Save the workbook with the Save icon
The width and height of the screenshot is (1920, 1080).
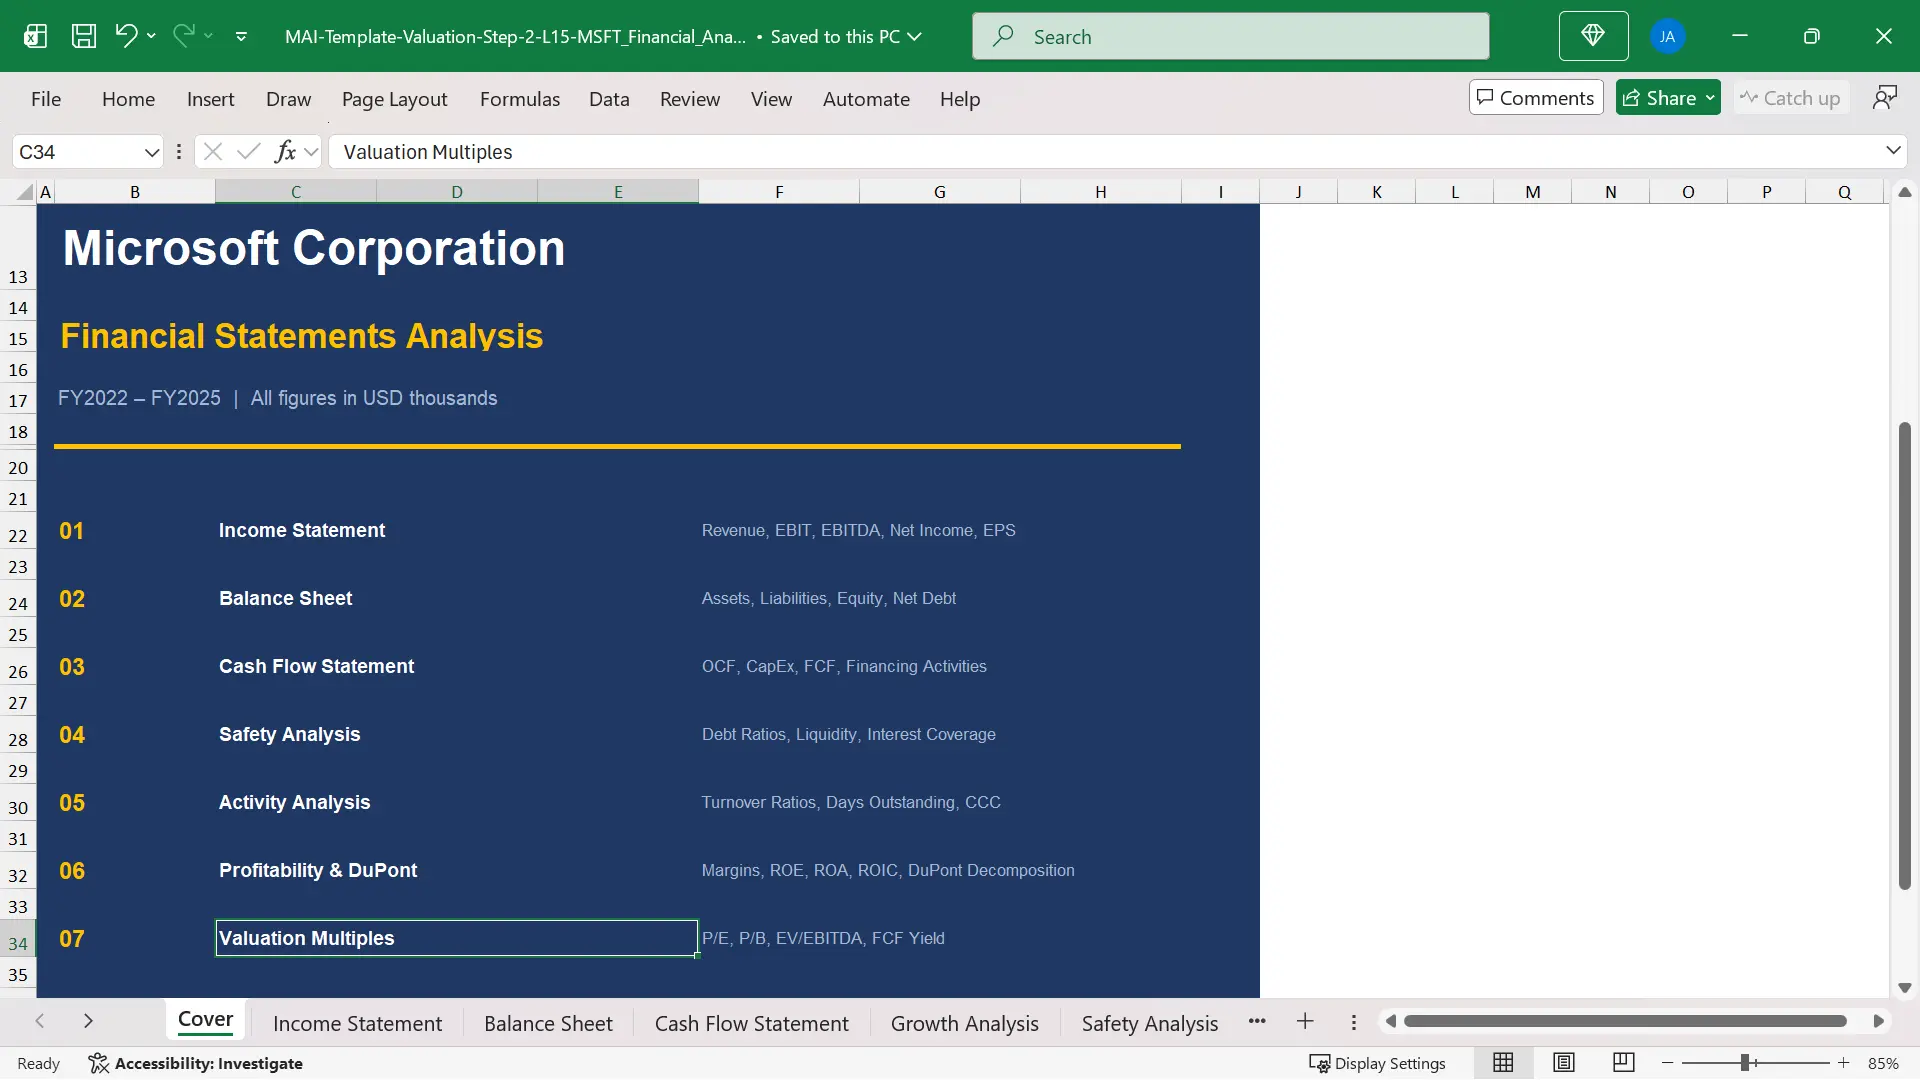coord(84,37)
